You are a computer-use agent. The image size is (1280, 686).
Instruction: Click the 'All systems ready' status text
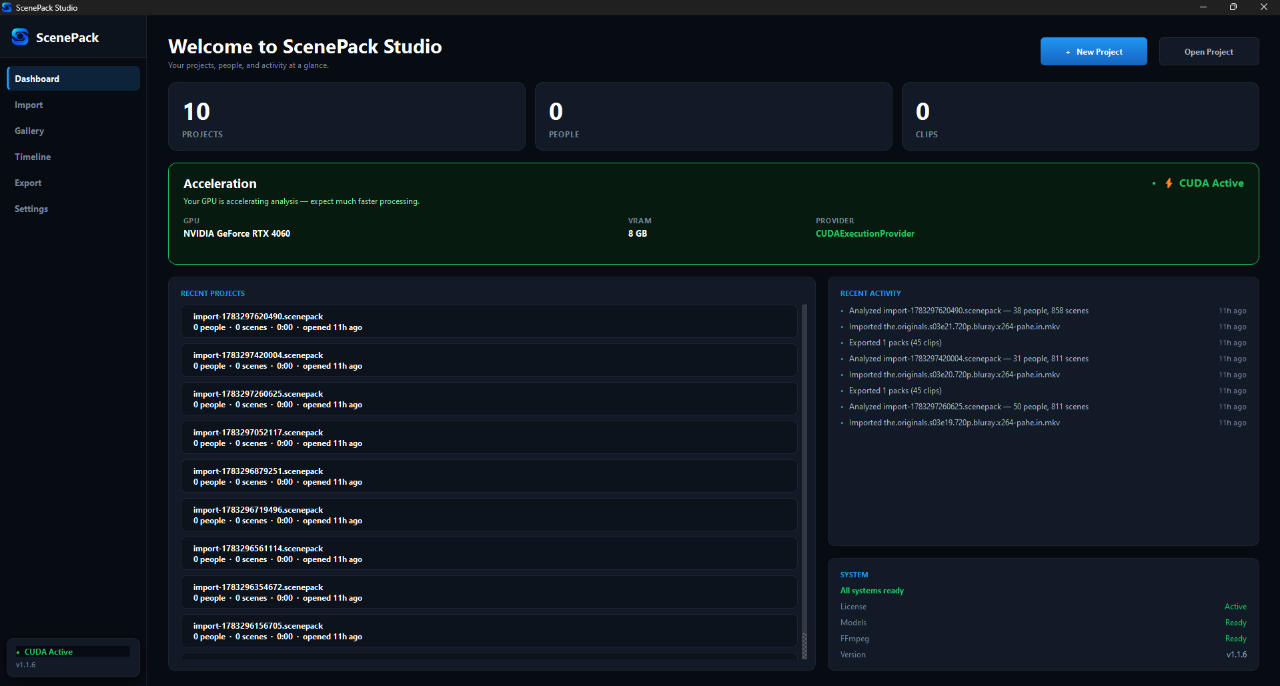coord(872,590)
